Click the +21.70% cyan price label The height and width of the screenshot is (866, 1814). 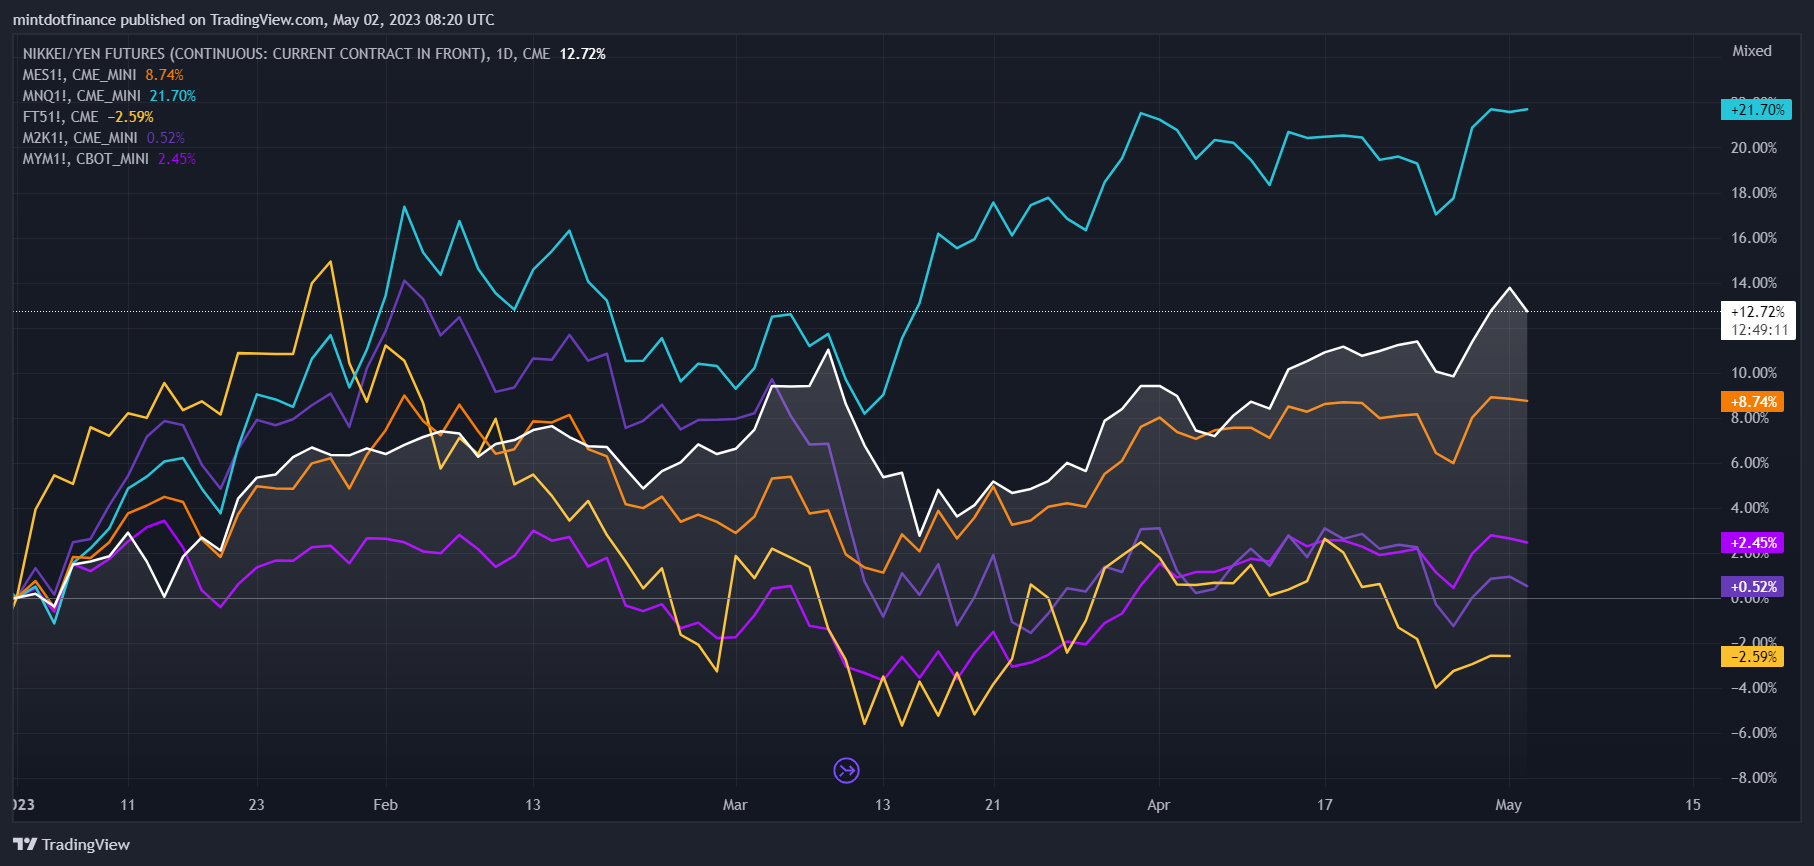(x=1757, y=110)
